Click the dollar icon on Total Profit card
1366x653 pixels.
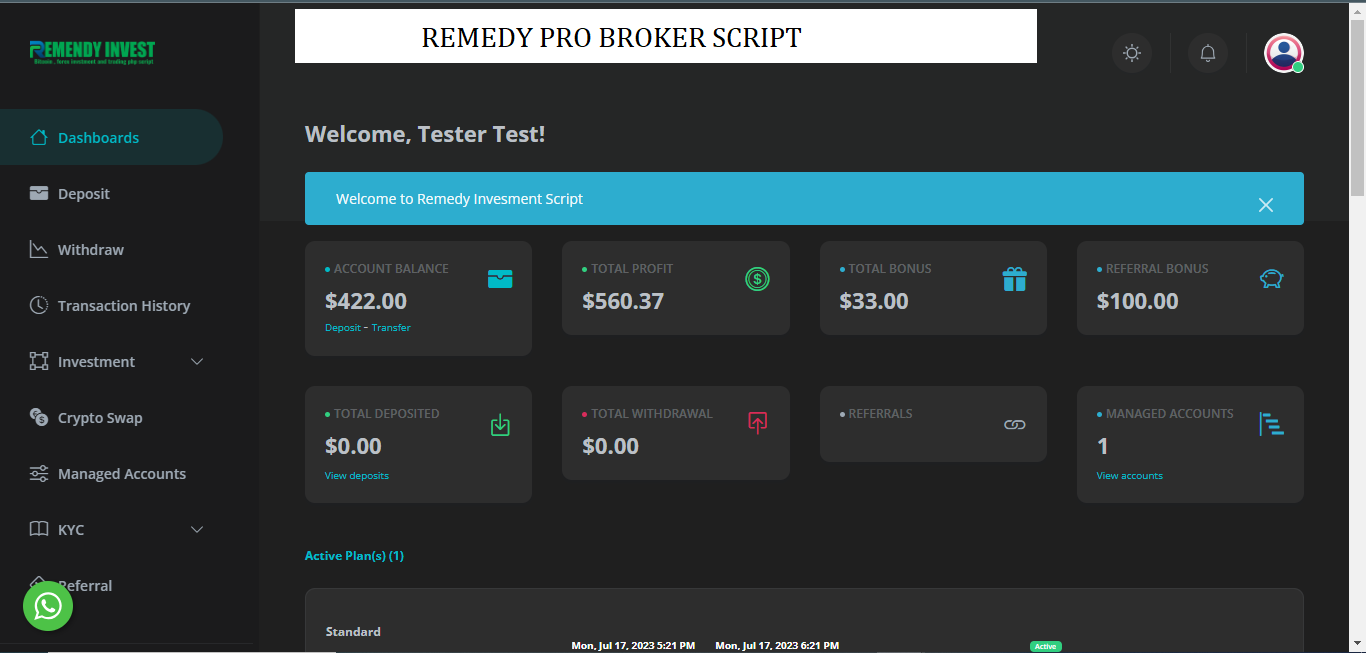click(757, 279)
